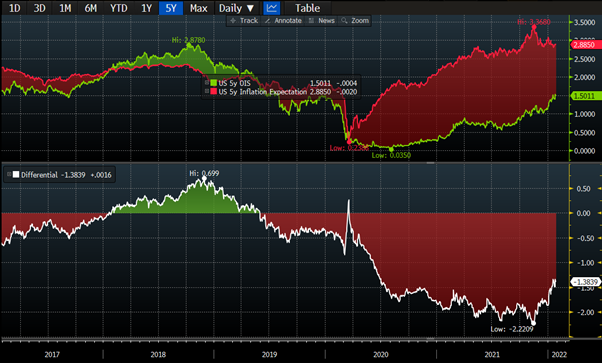This screenshot has width=602, height=363.
Task: Click the 2022 label on time axis
Action: (559, 354)
